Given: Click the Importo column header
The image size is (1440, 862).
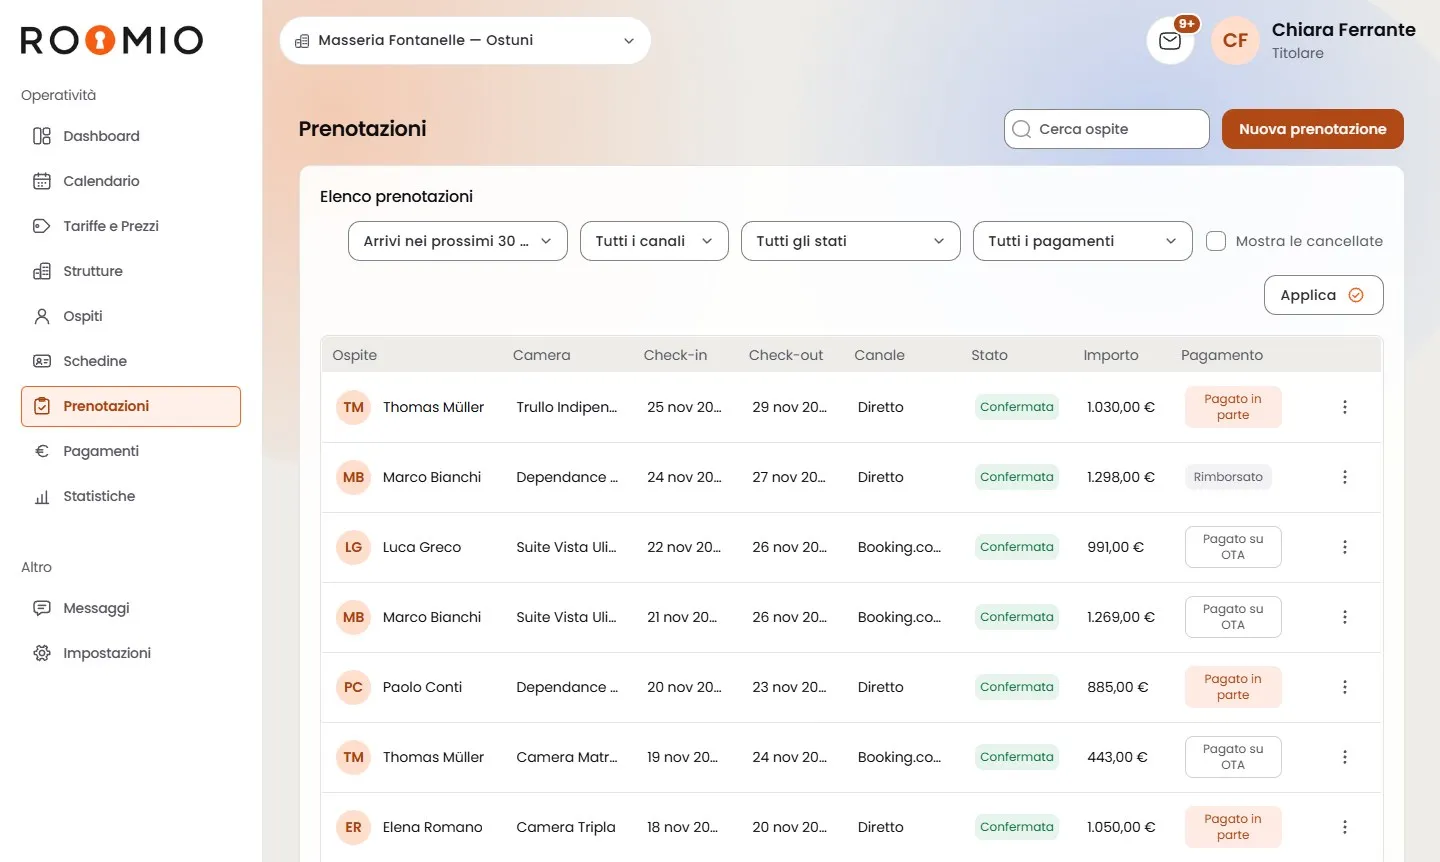Looking at the screenshot, I should [1111, 355].
